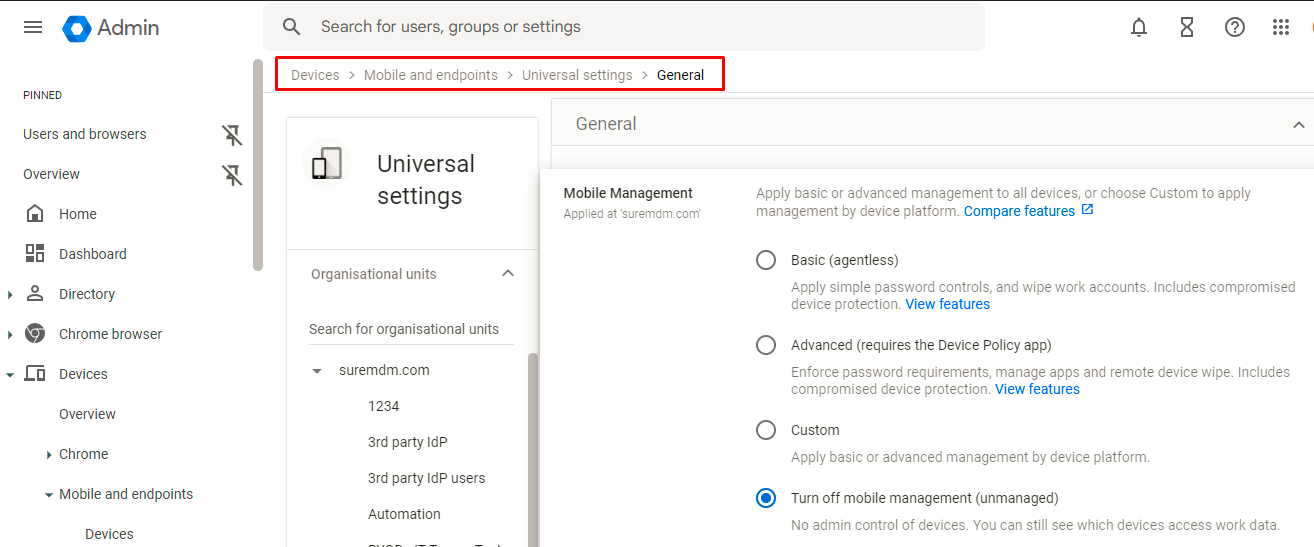The height and width of the screenshot is (547, 1314).
Task: Open the pinned Overview page
Action: [x=51, y=174]
